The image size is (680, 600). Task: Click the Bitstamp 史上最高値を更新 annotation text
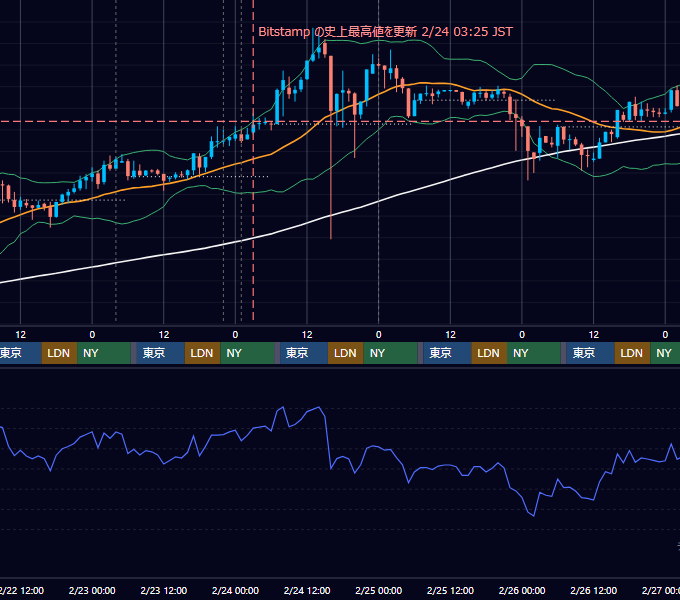(x=385, y=32)
